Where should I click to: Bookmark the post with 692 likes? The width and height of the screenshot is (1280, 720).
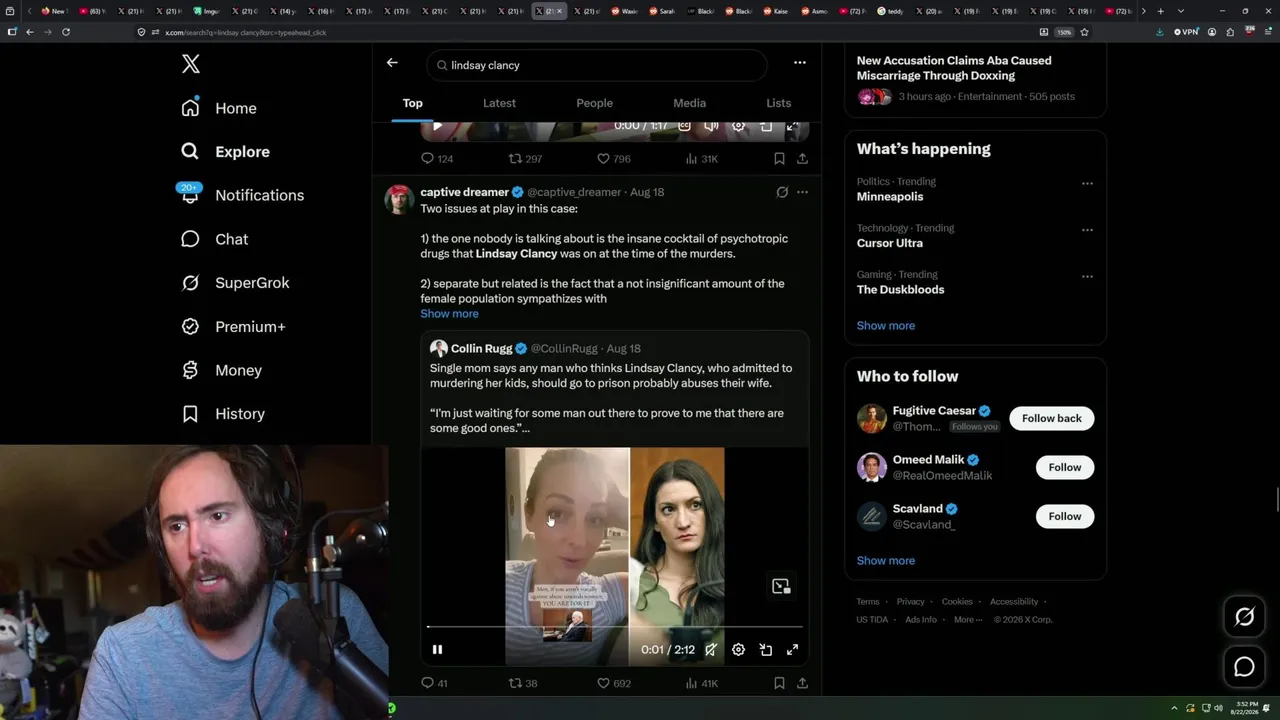point(779,684)
